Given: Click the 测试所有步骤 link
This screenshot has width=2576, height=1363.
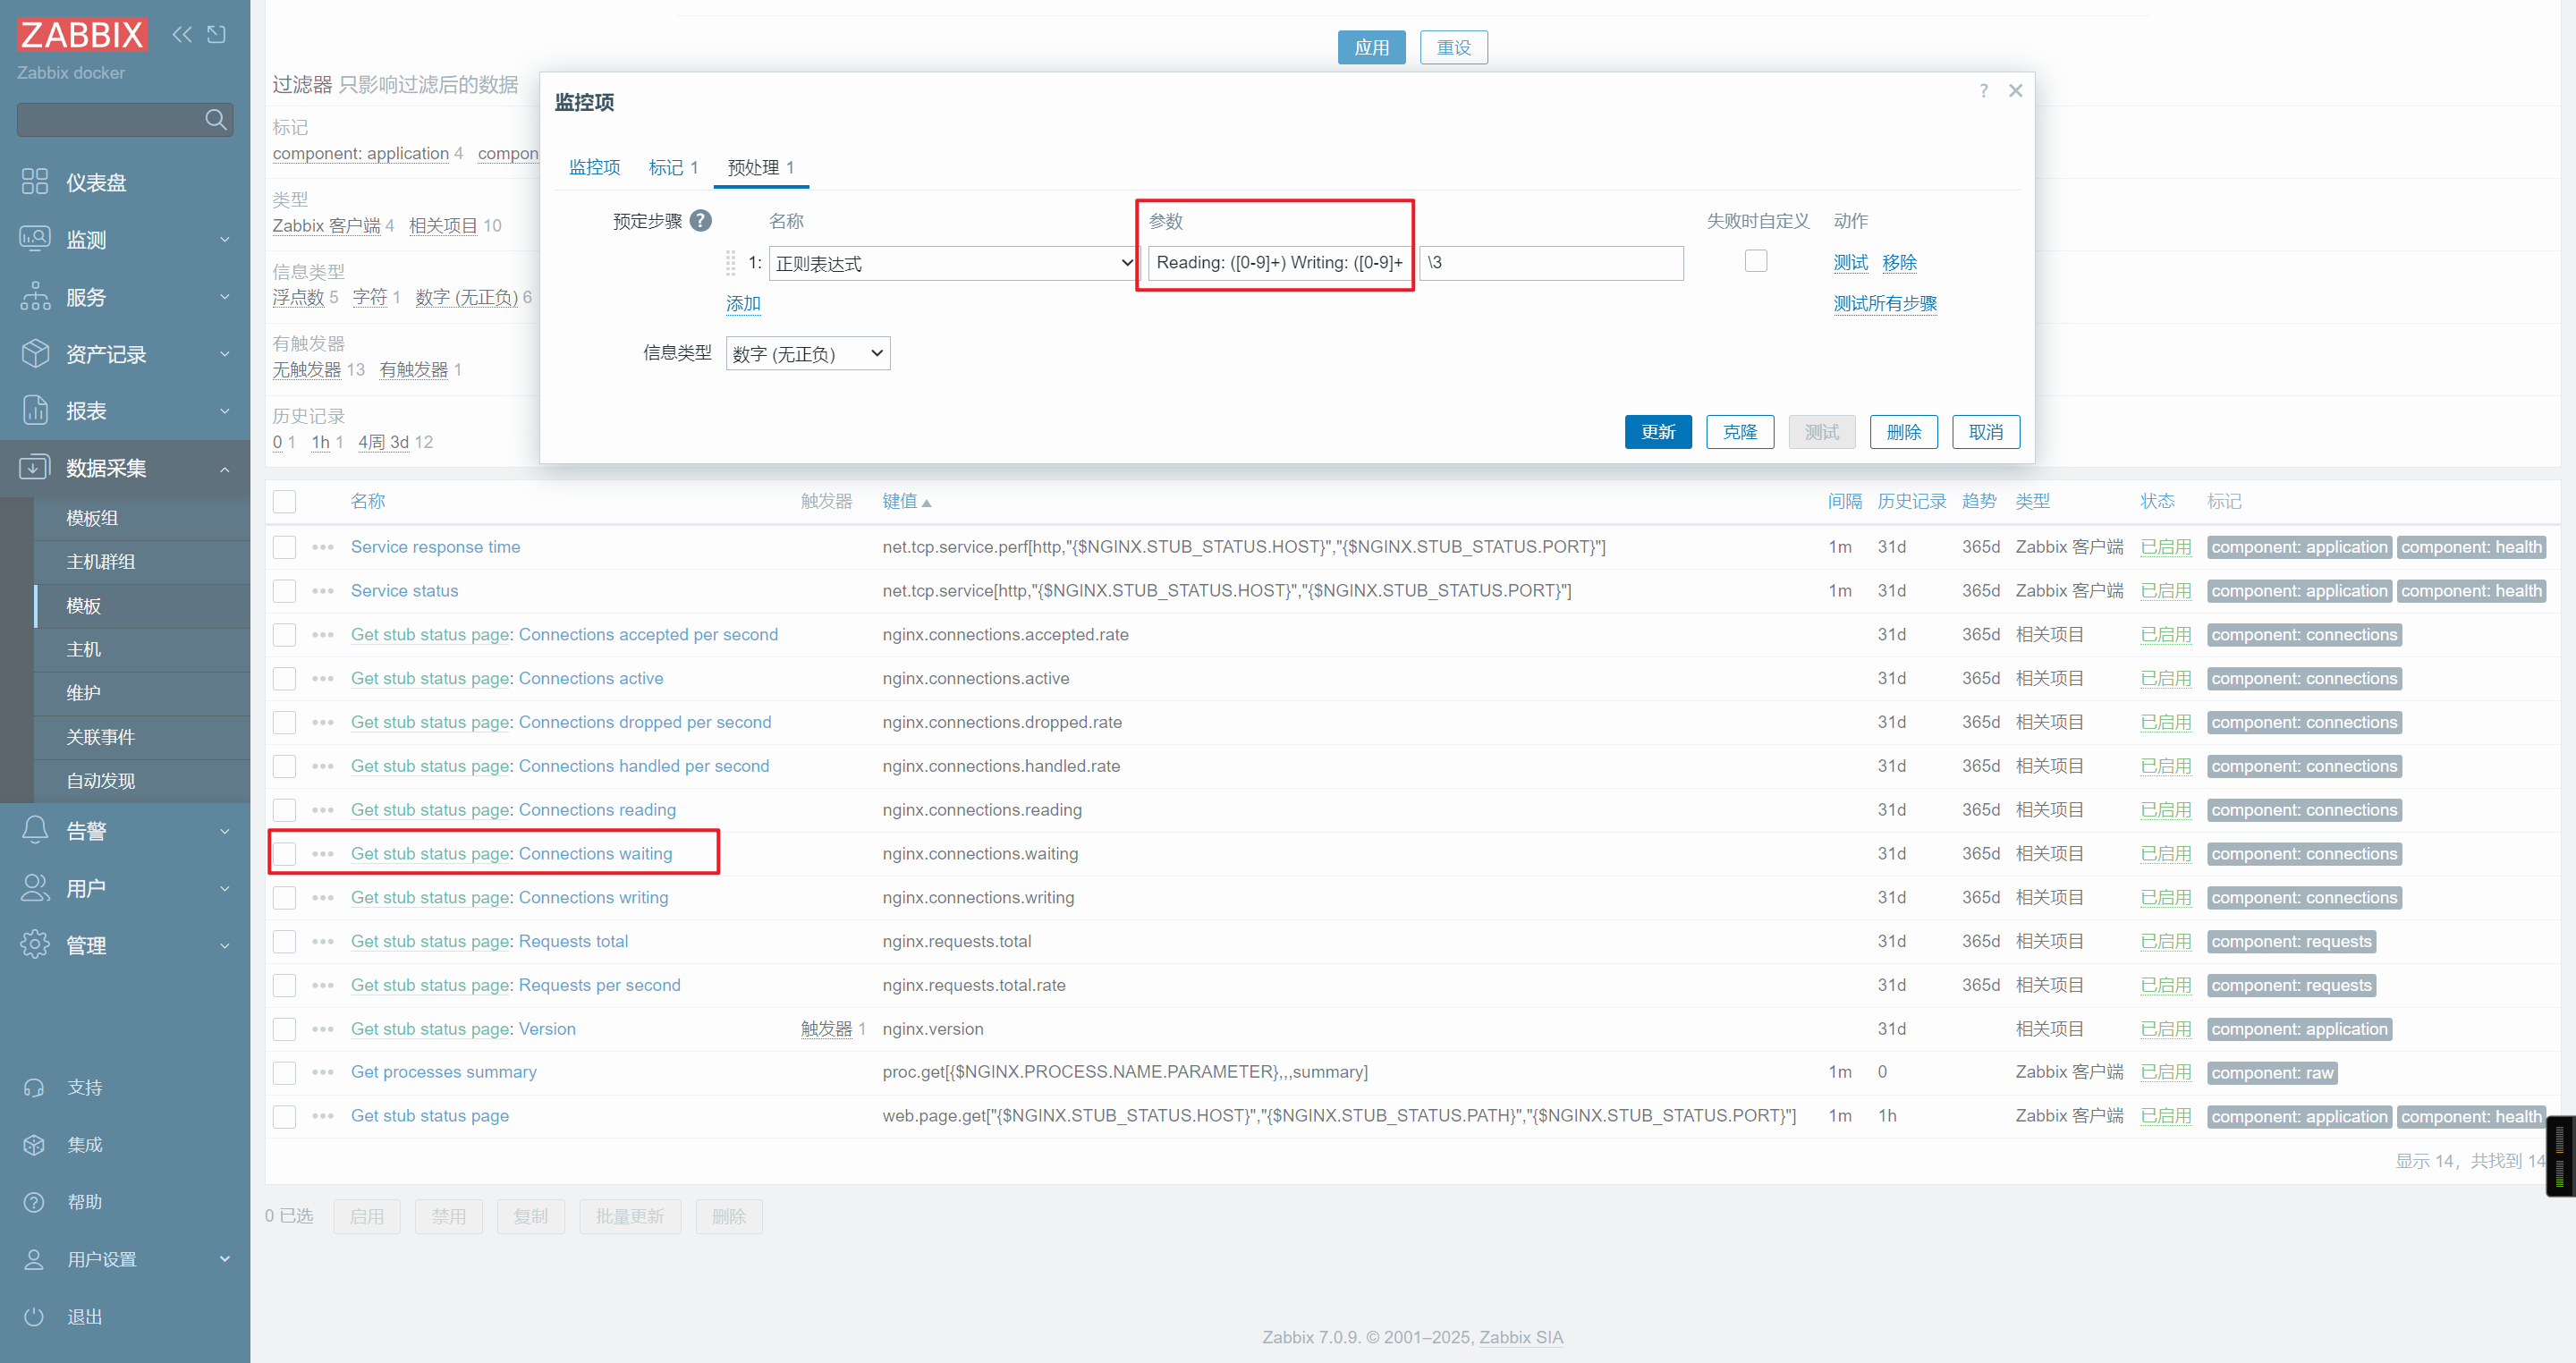Looking at the screenshot, I should (1885, 303).
